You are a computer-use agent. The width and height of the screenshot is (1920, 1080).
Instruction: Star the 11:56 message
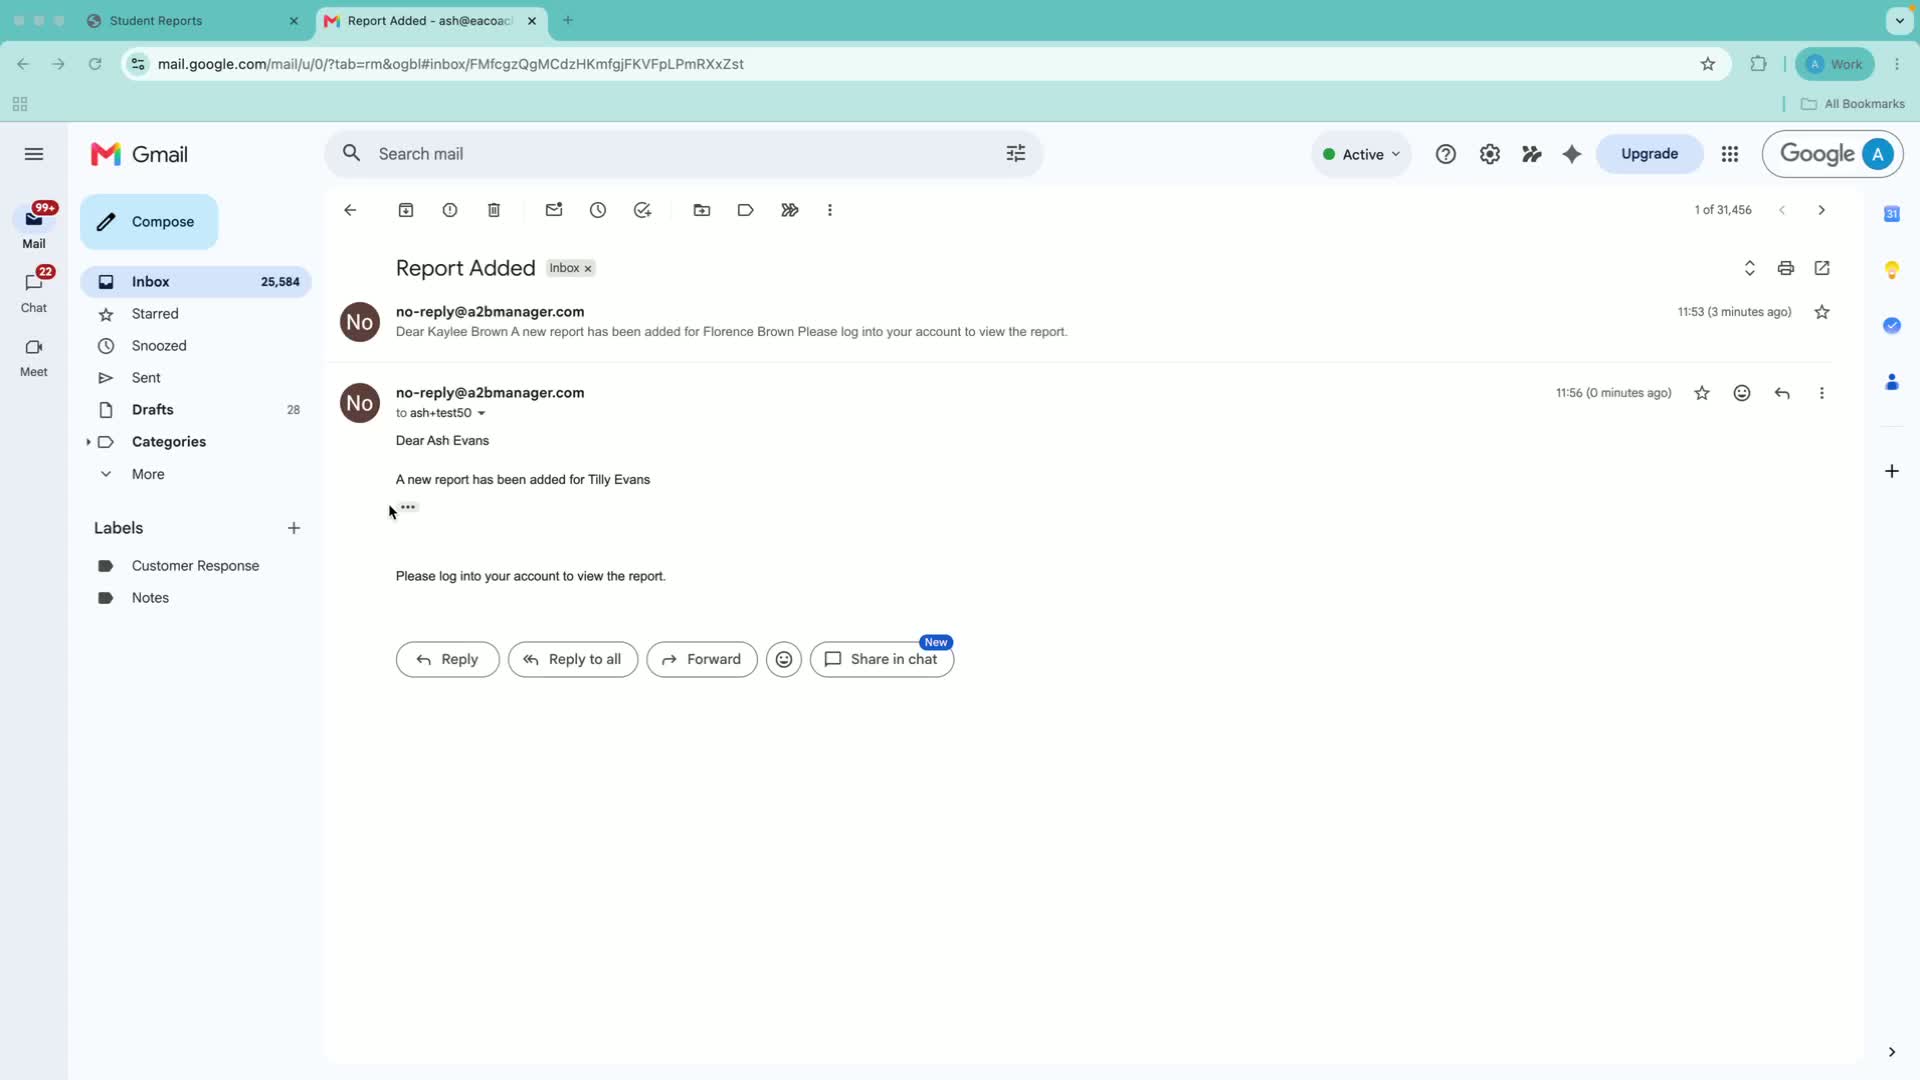[x=1702, y=393]
